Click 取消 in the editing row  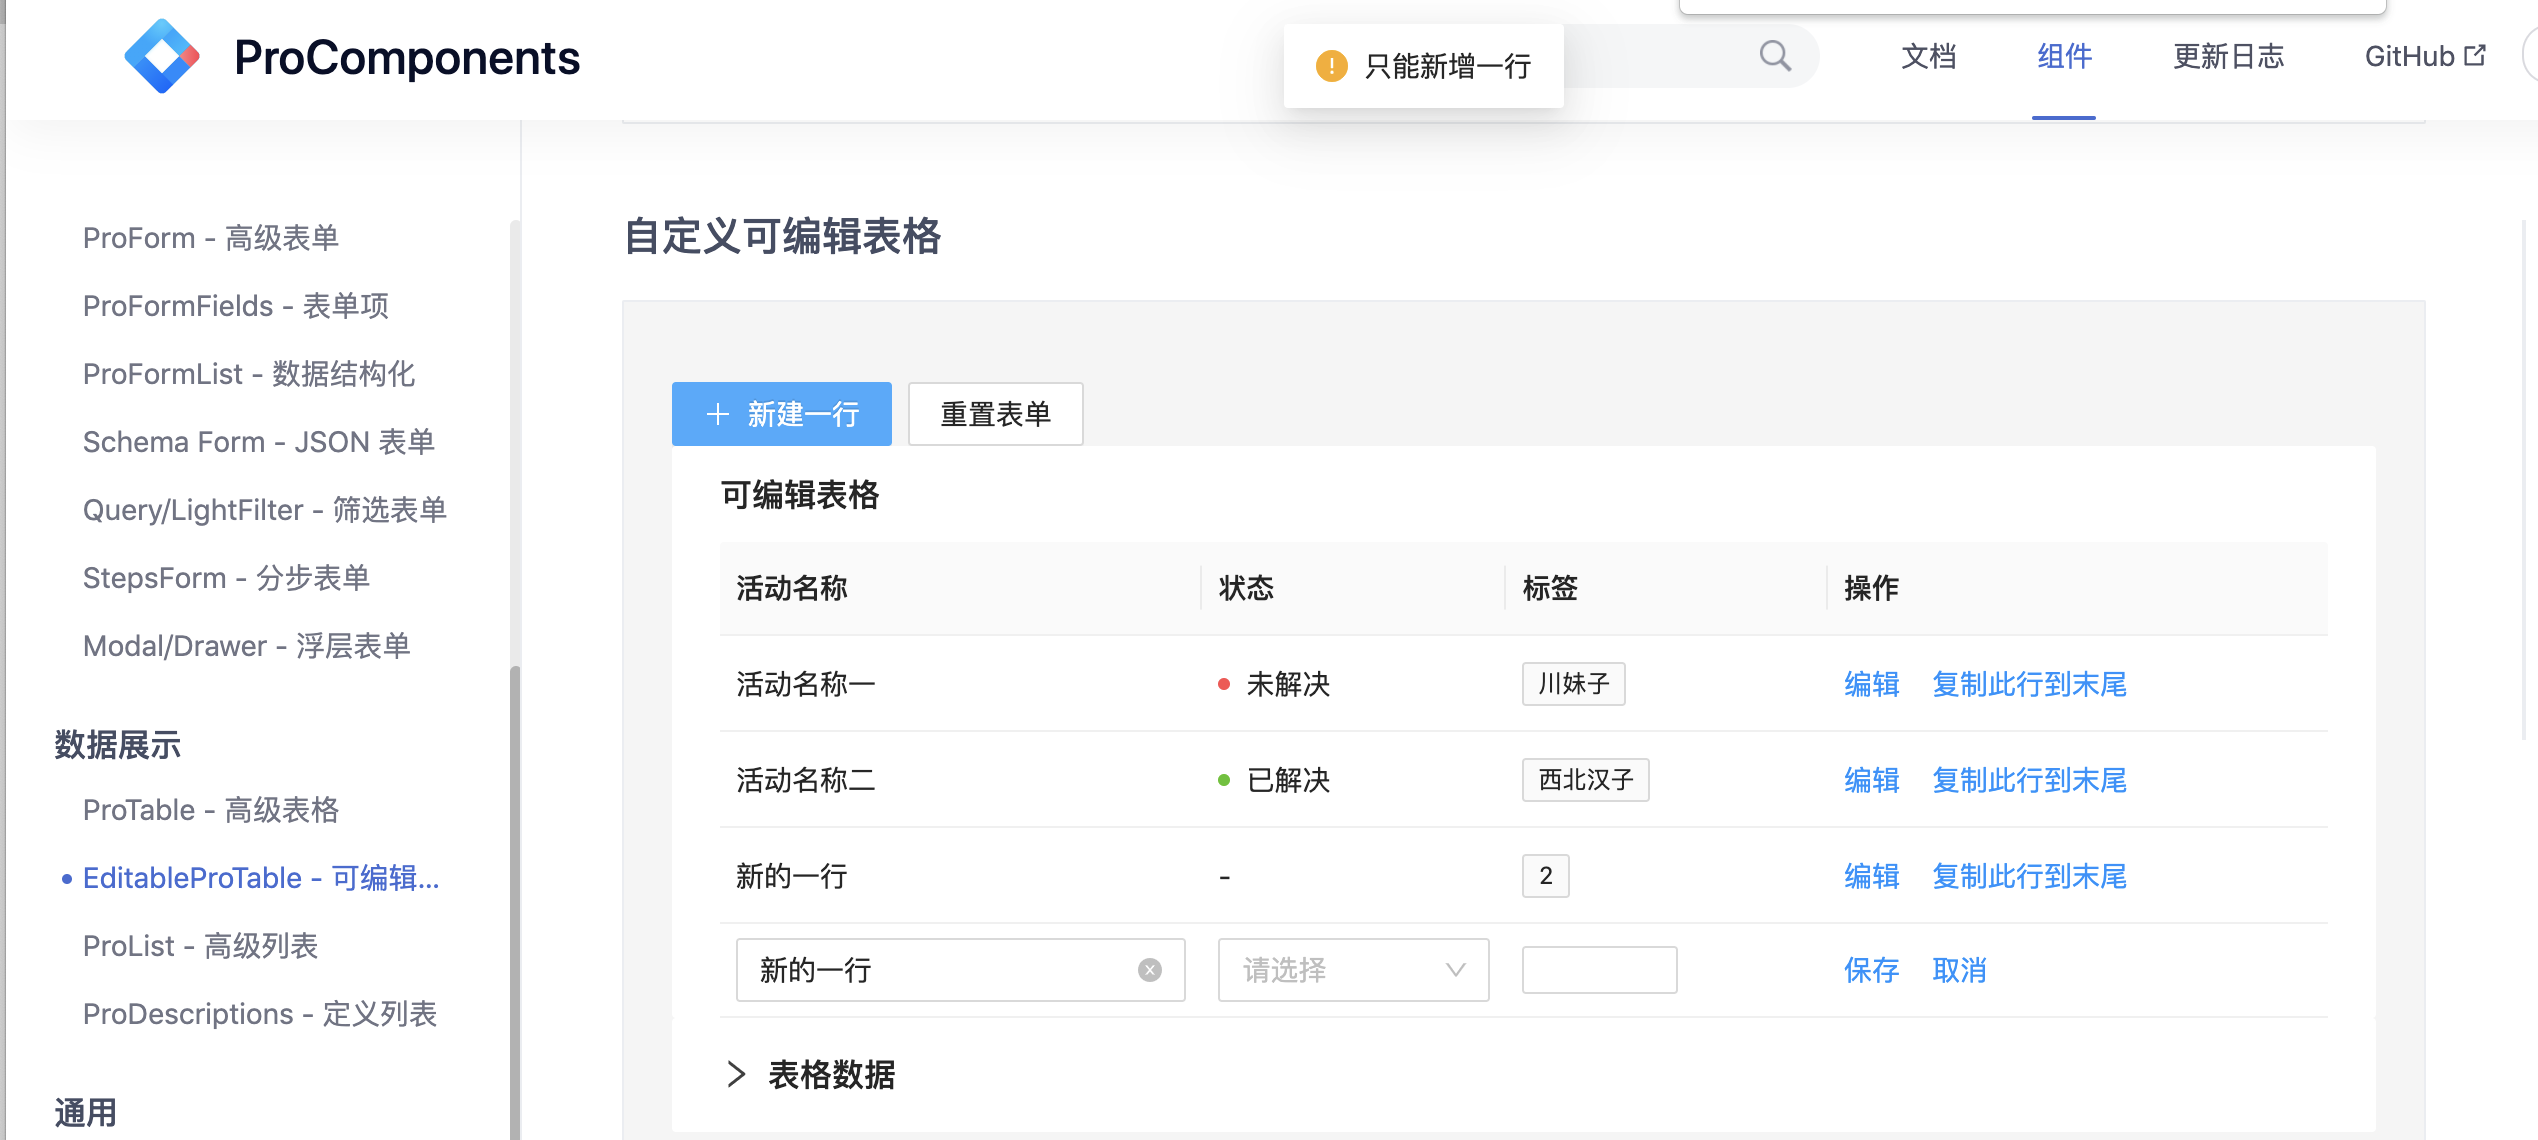(1960, 970)
